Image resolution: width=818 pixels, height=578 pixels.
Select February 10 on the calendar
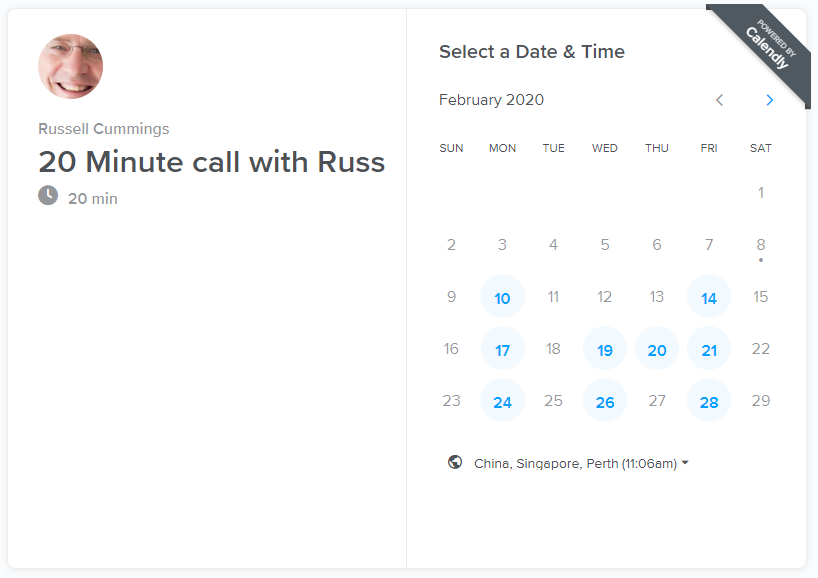(502, 296)
